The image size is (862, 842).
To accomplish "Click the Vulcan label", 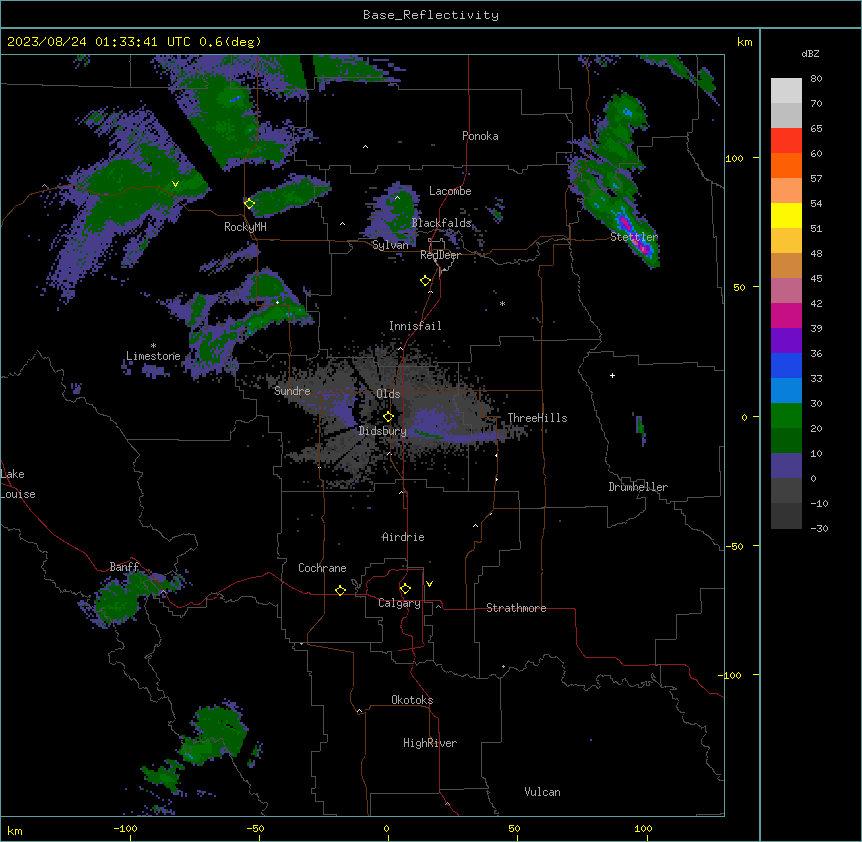I will coord(543,792).
